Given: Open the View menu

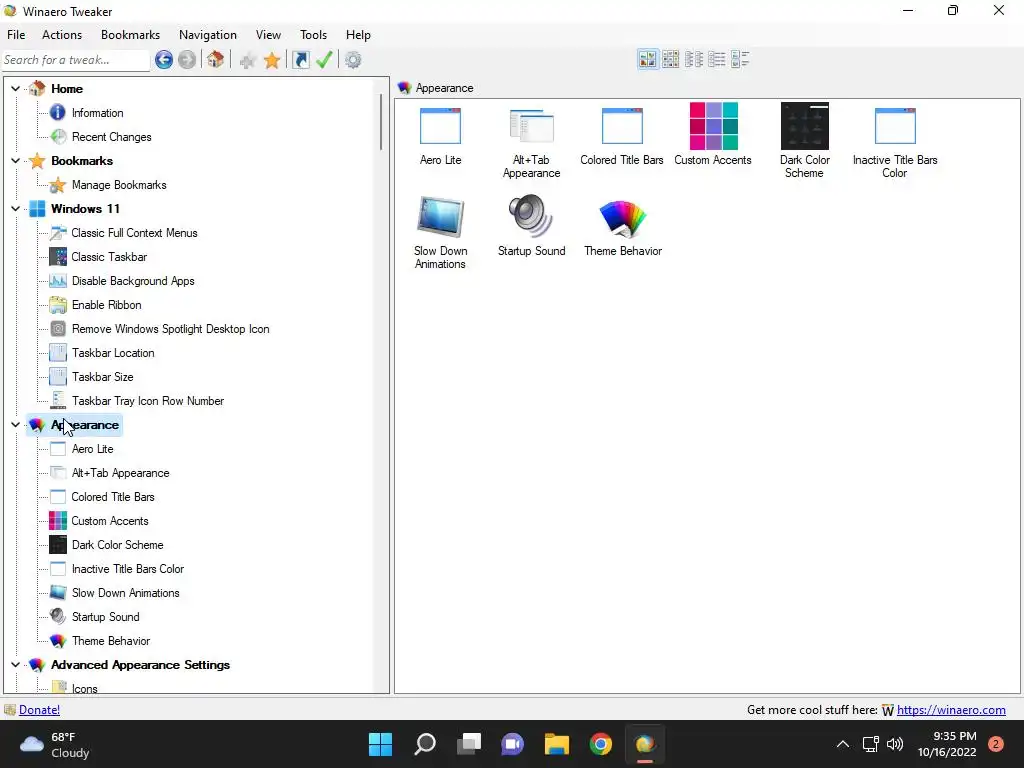Looking at the screenshot, I should pyautogui.click(x=268, y=35).
